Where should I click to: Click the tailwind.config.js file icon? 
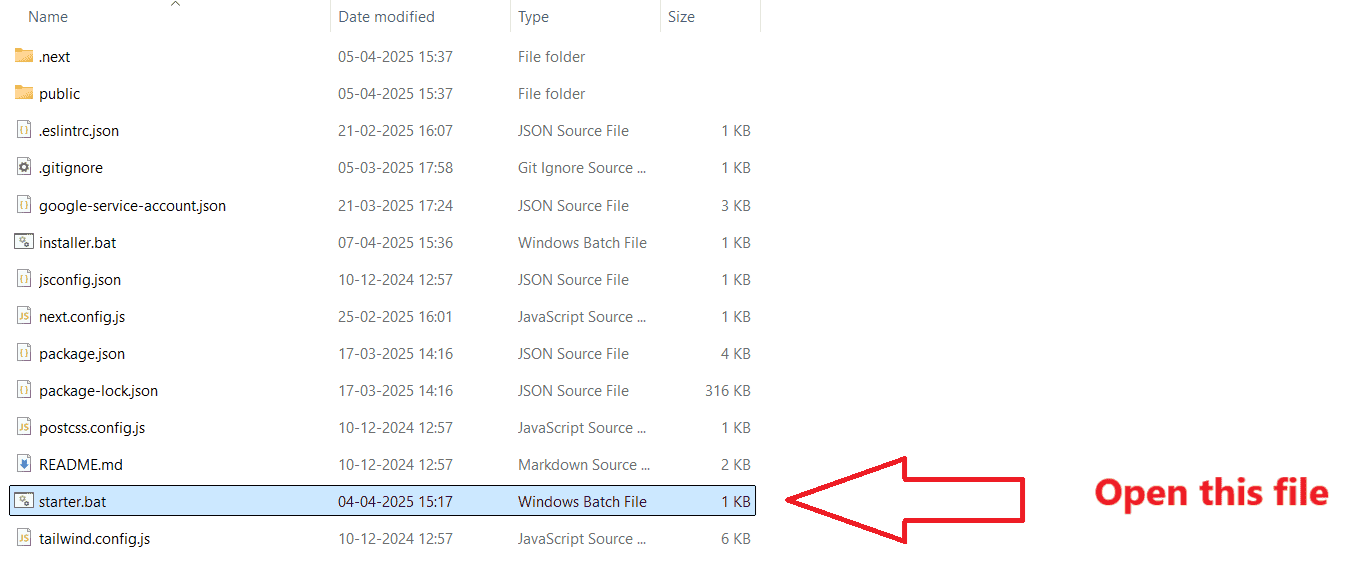(24, 538)
